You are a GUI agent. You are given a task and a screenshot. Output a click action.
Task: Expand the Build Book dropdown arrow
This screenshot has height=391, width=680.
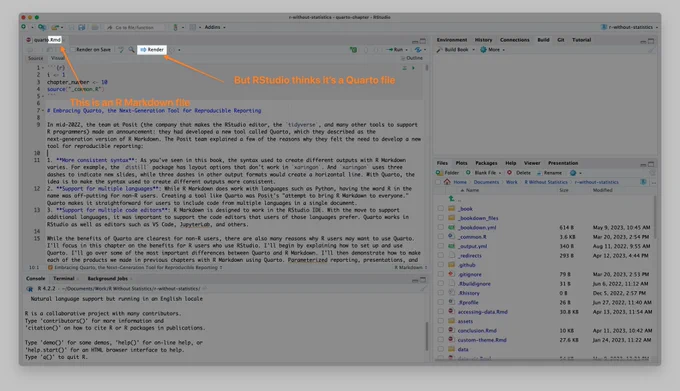click(473, 50)
